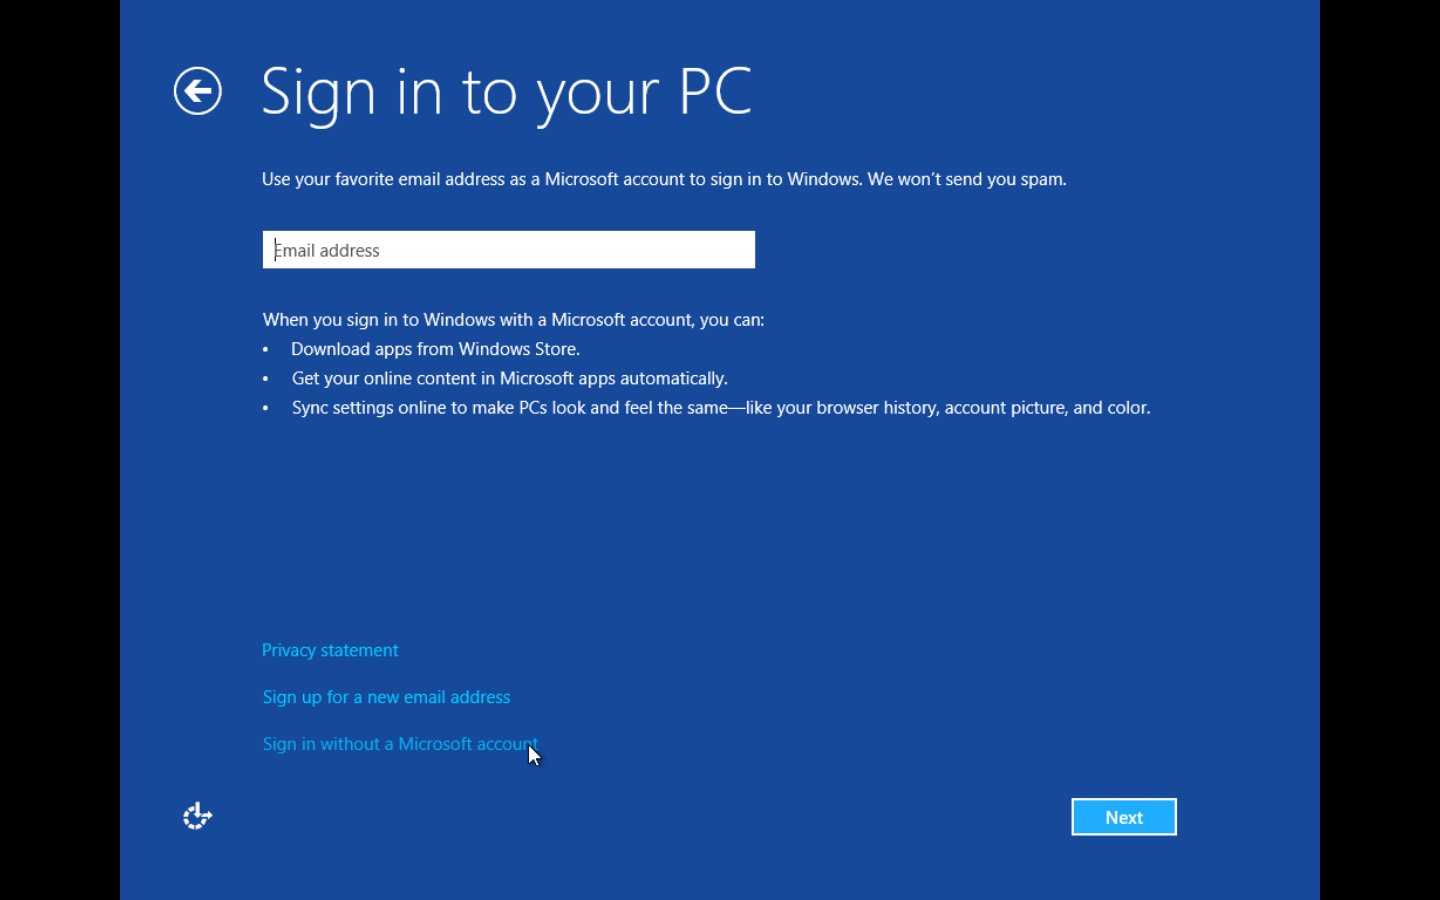Click the 'Download apps from Windows Store.' bullet

(435, 349)
